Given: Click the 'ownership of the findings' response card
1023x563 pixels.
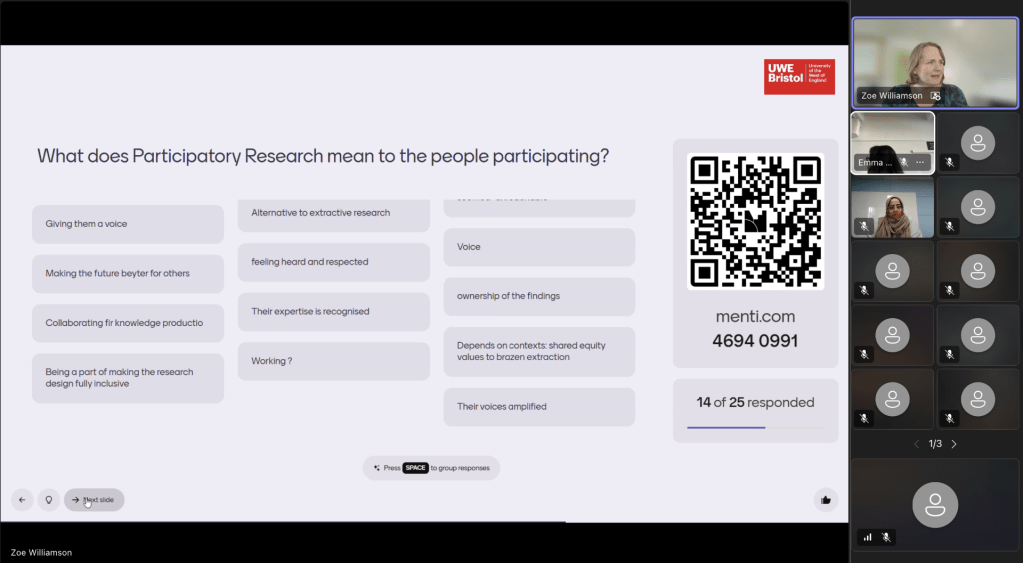Looking at the screenshot, I should click(x=539, y=297).
